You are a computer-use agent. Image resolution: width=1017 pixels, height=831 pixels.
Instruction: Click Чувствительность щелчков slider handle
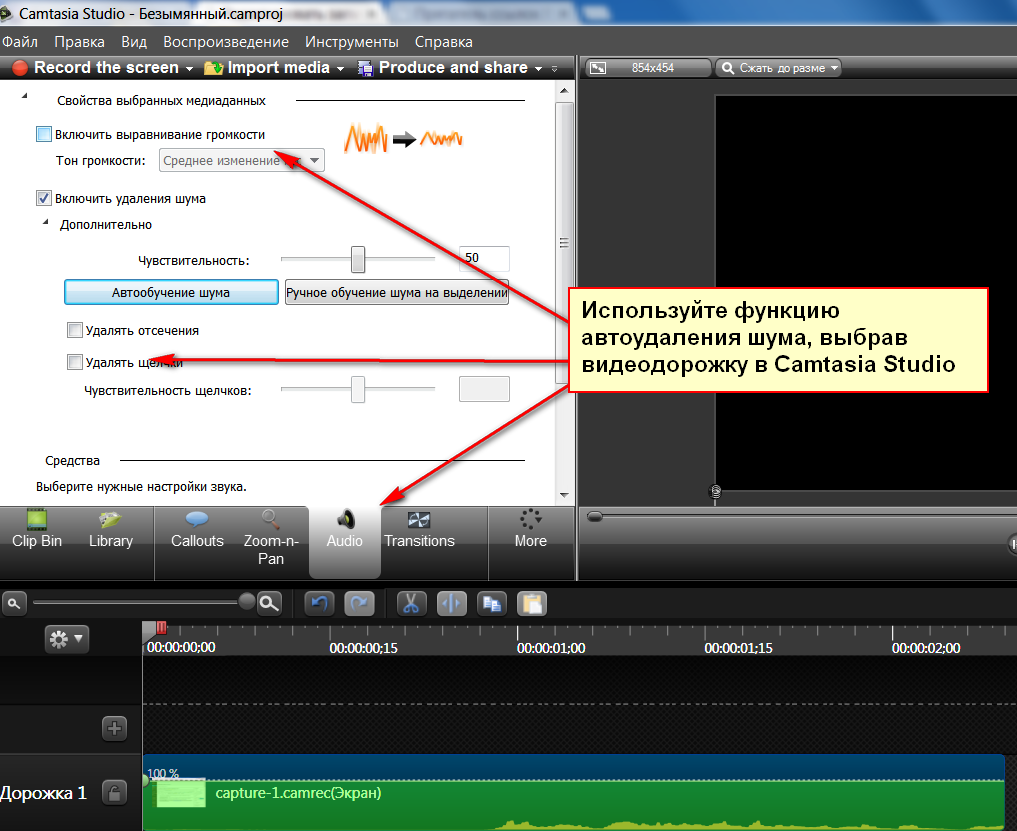click(357, 389)
